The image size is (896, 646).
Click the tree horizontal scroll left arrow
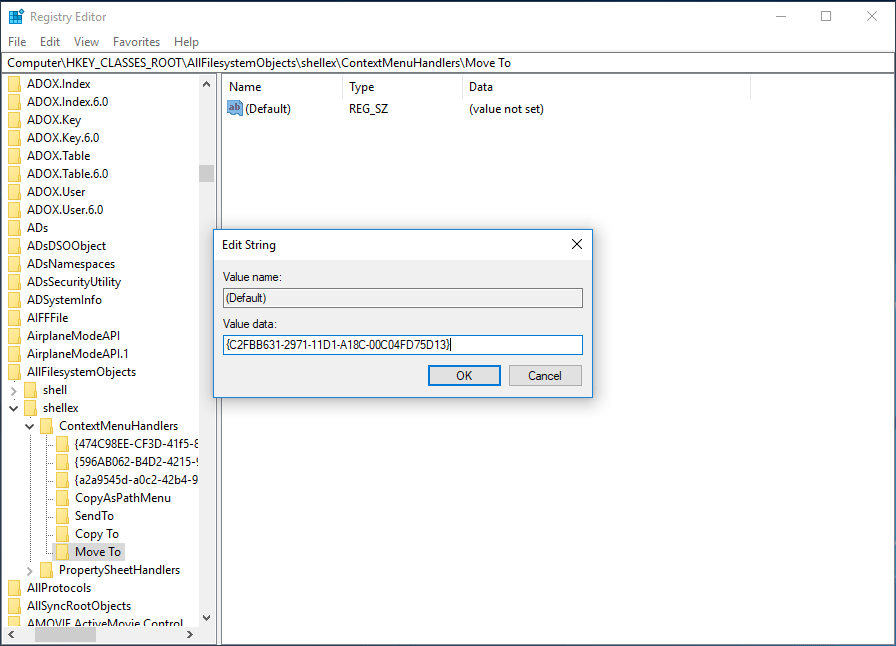(11, 635)
